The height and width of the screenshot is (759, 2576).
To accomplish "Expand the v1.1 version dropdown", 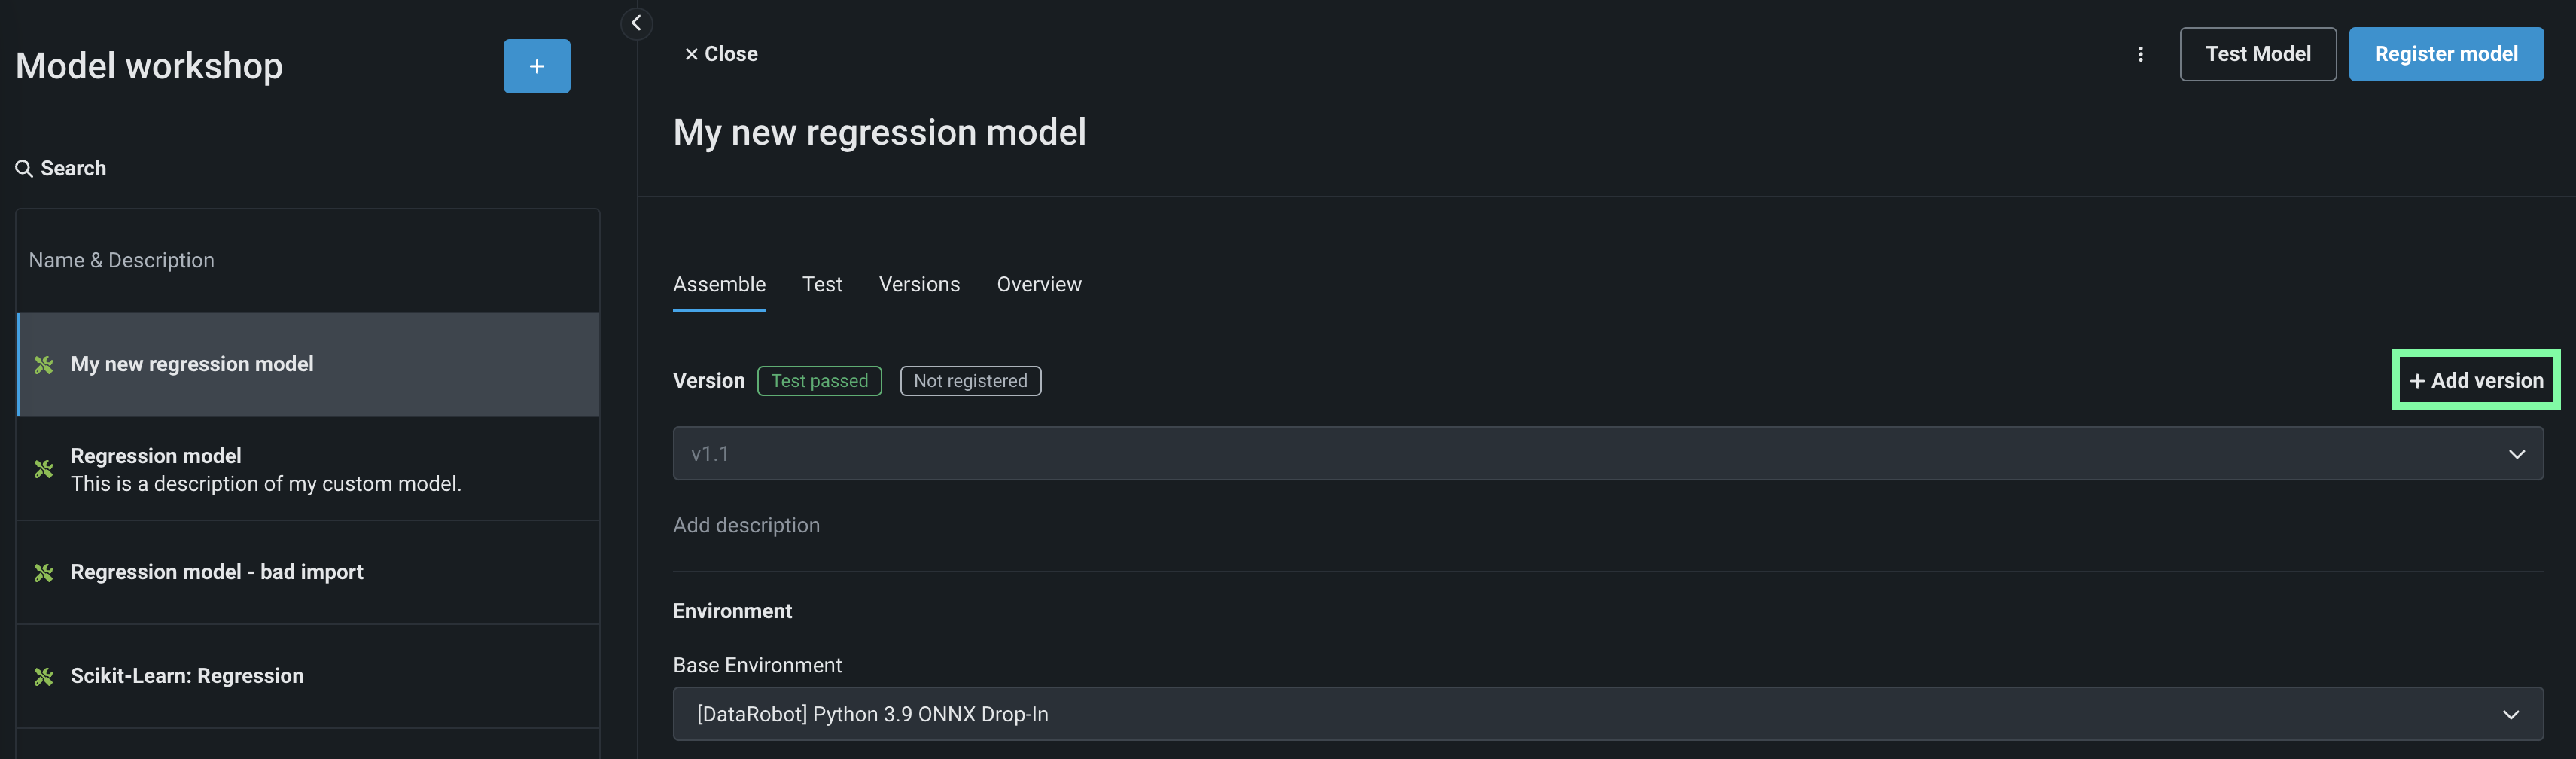I will (2516, 454).
